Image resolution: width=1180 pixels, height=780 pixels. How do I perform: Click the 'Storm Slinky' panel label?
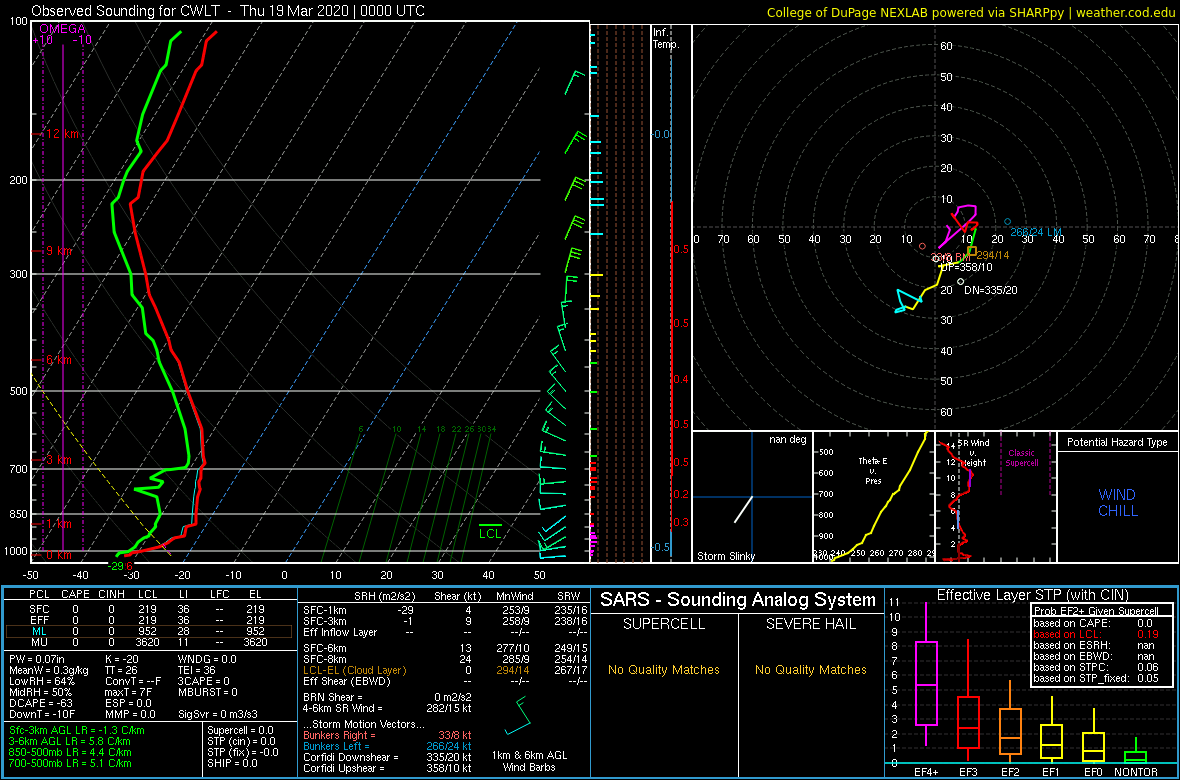point(727,556)
